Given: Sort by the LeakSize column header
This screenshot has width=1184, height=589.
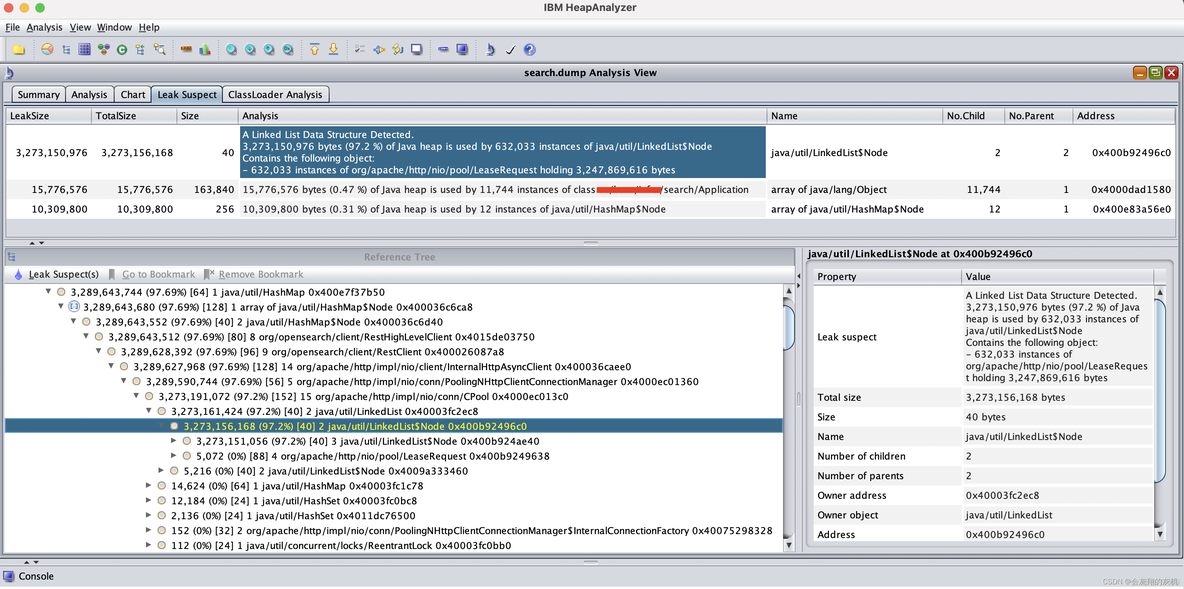Looking at the screenshot, I should click(x=48, y=116).
